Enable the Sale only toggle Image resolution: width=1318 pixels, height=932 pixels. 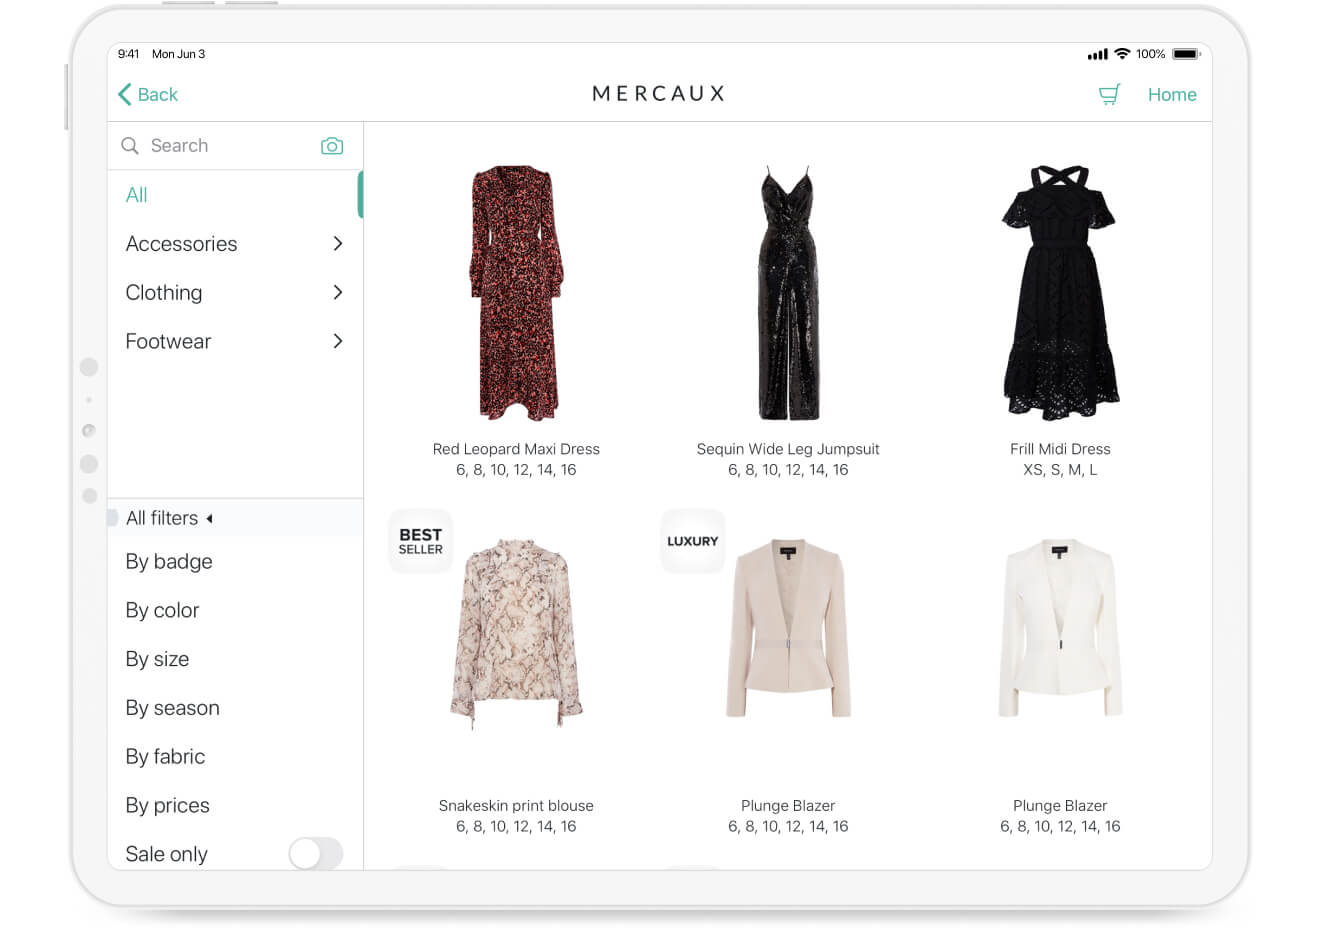click(315, 853)
